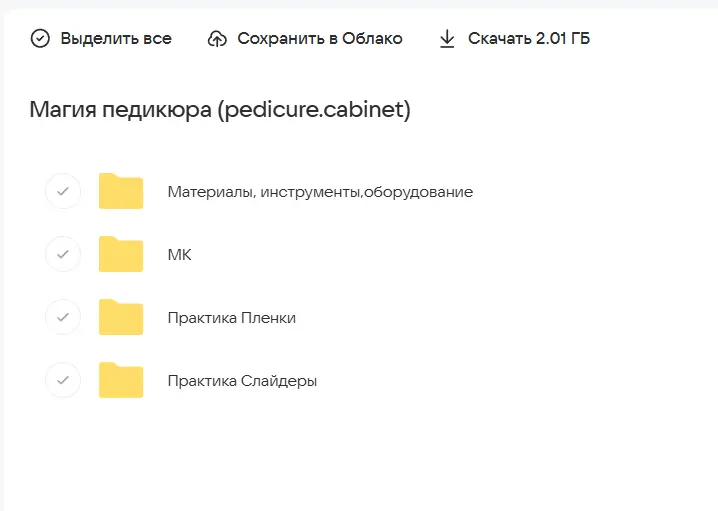Open the Практика Пленки folder name

[x=232, y=318]
